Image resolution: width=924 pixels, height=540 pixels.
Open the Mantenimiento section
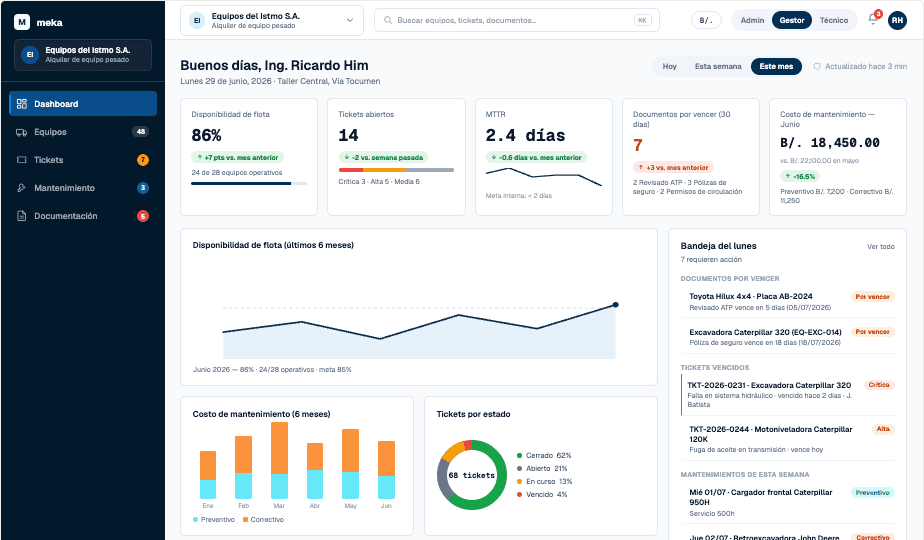[x=83, y=188]
